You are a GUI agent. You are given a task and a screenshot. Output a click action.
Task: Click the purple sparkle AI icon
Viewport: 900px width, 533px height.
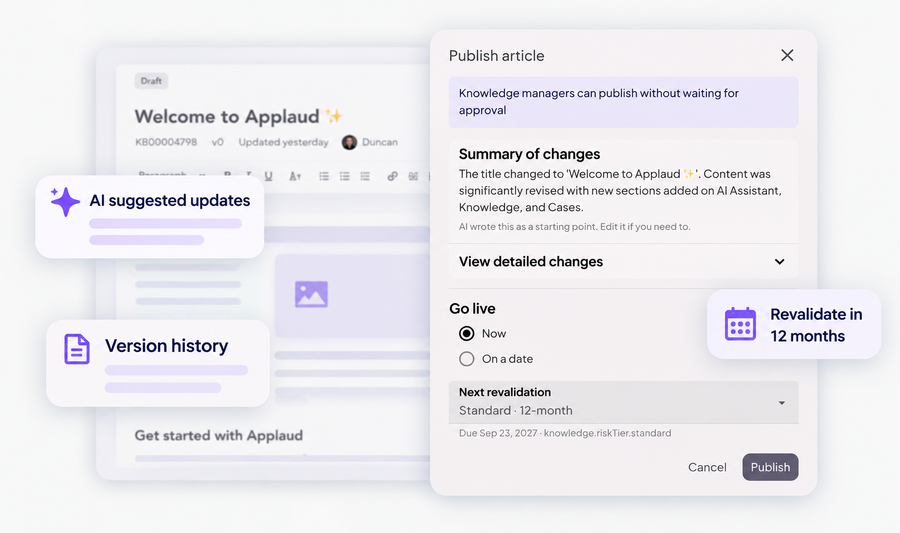[65, 201]
